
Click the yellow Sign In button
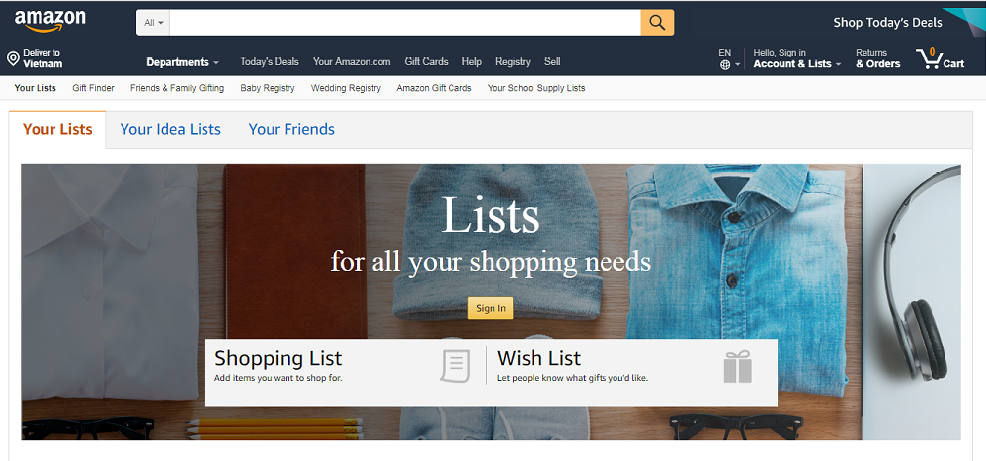[x=490, y=308]
